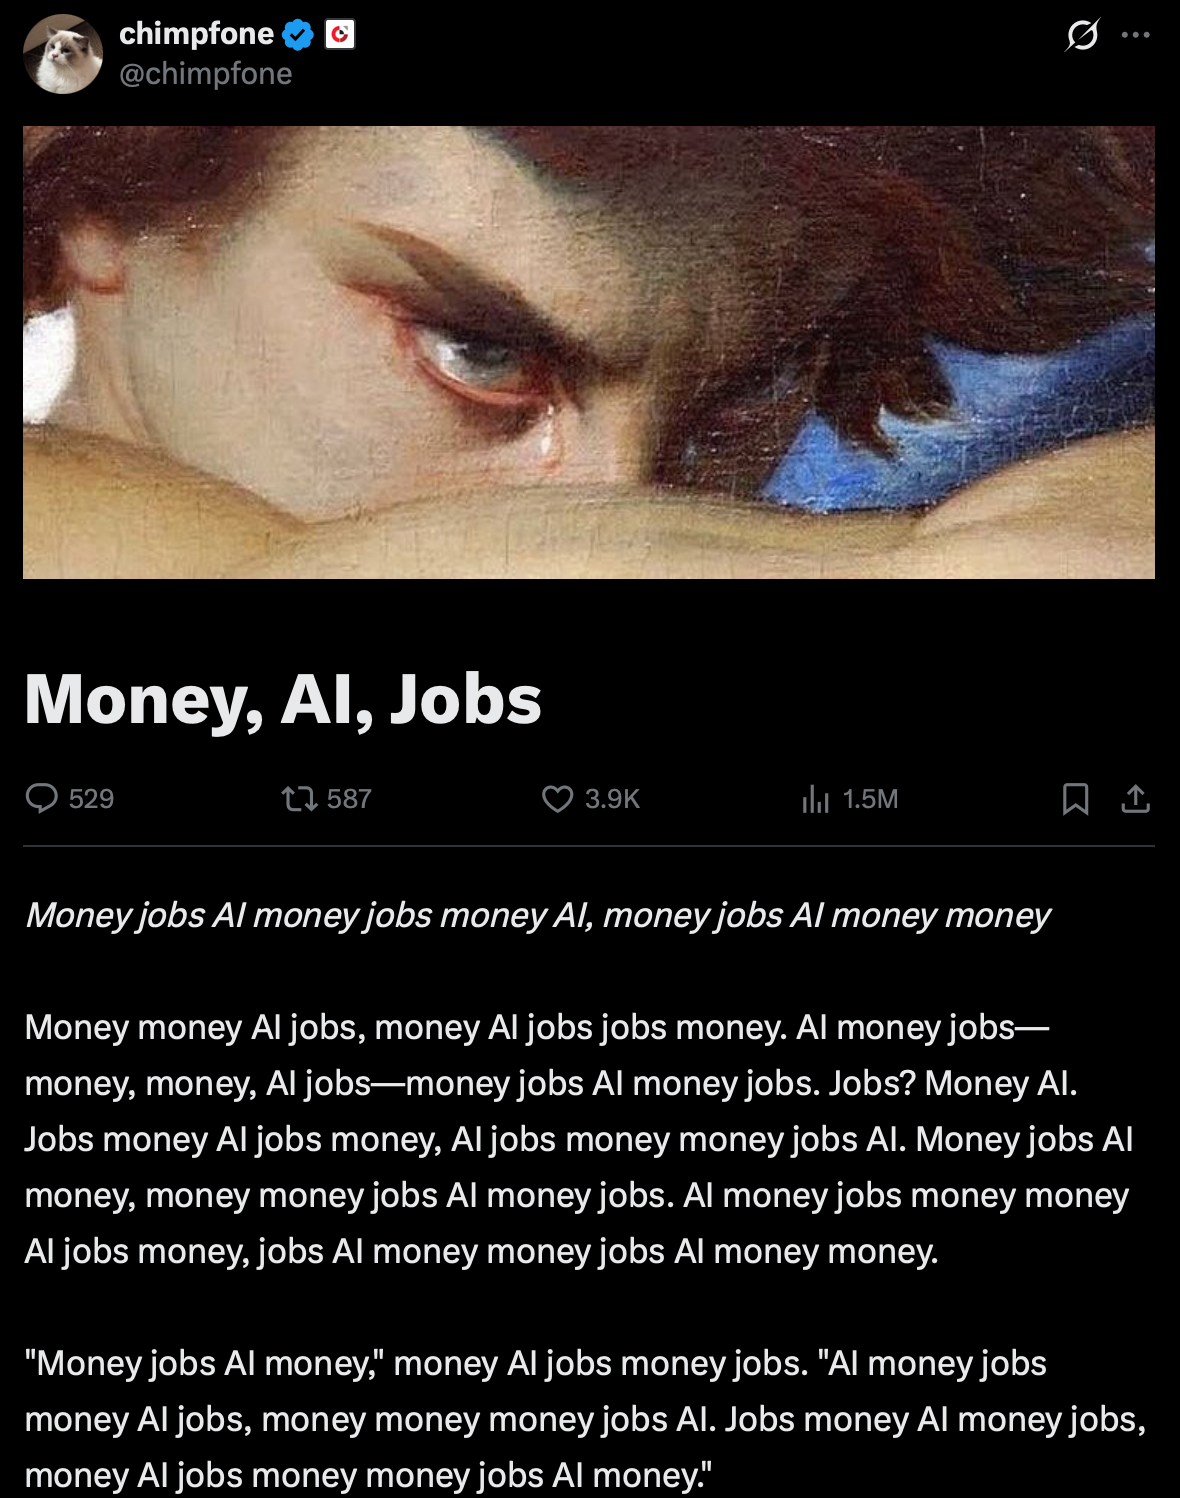Click the 587 reposts count
The height and width of the screenshot is (1498, 1180).
tap(349, 799)
